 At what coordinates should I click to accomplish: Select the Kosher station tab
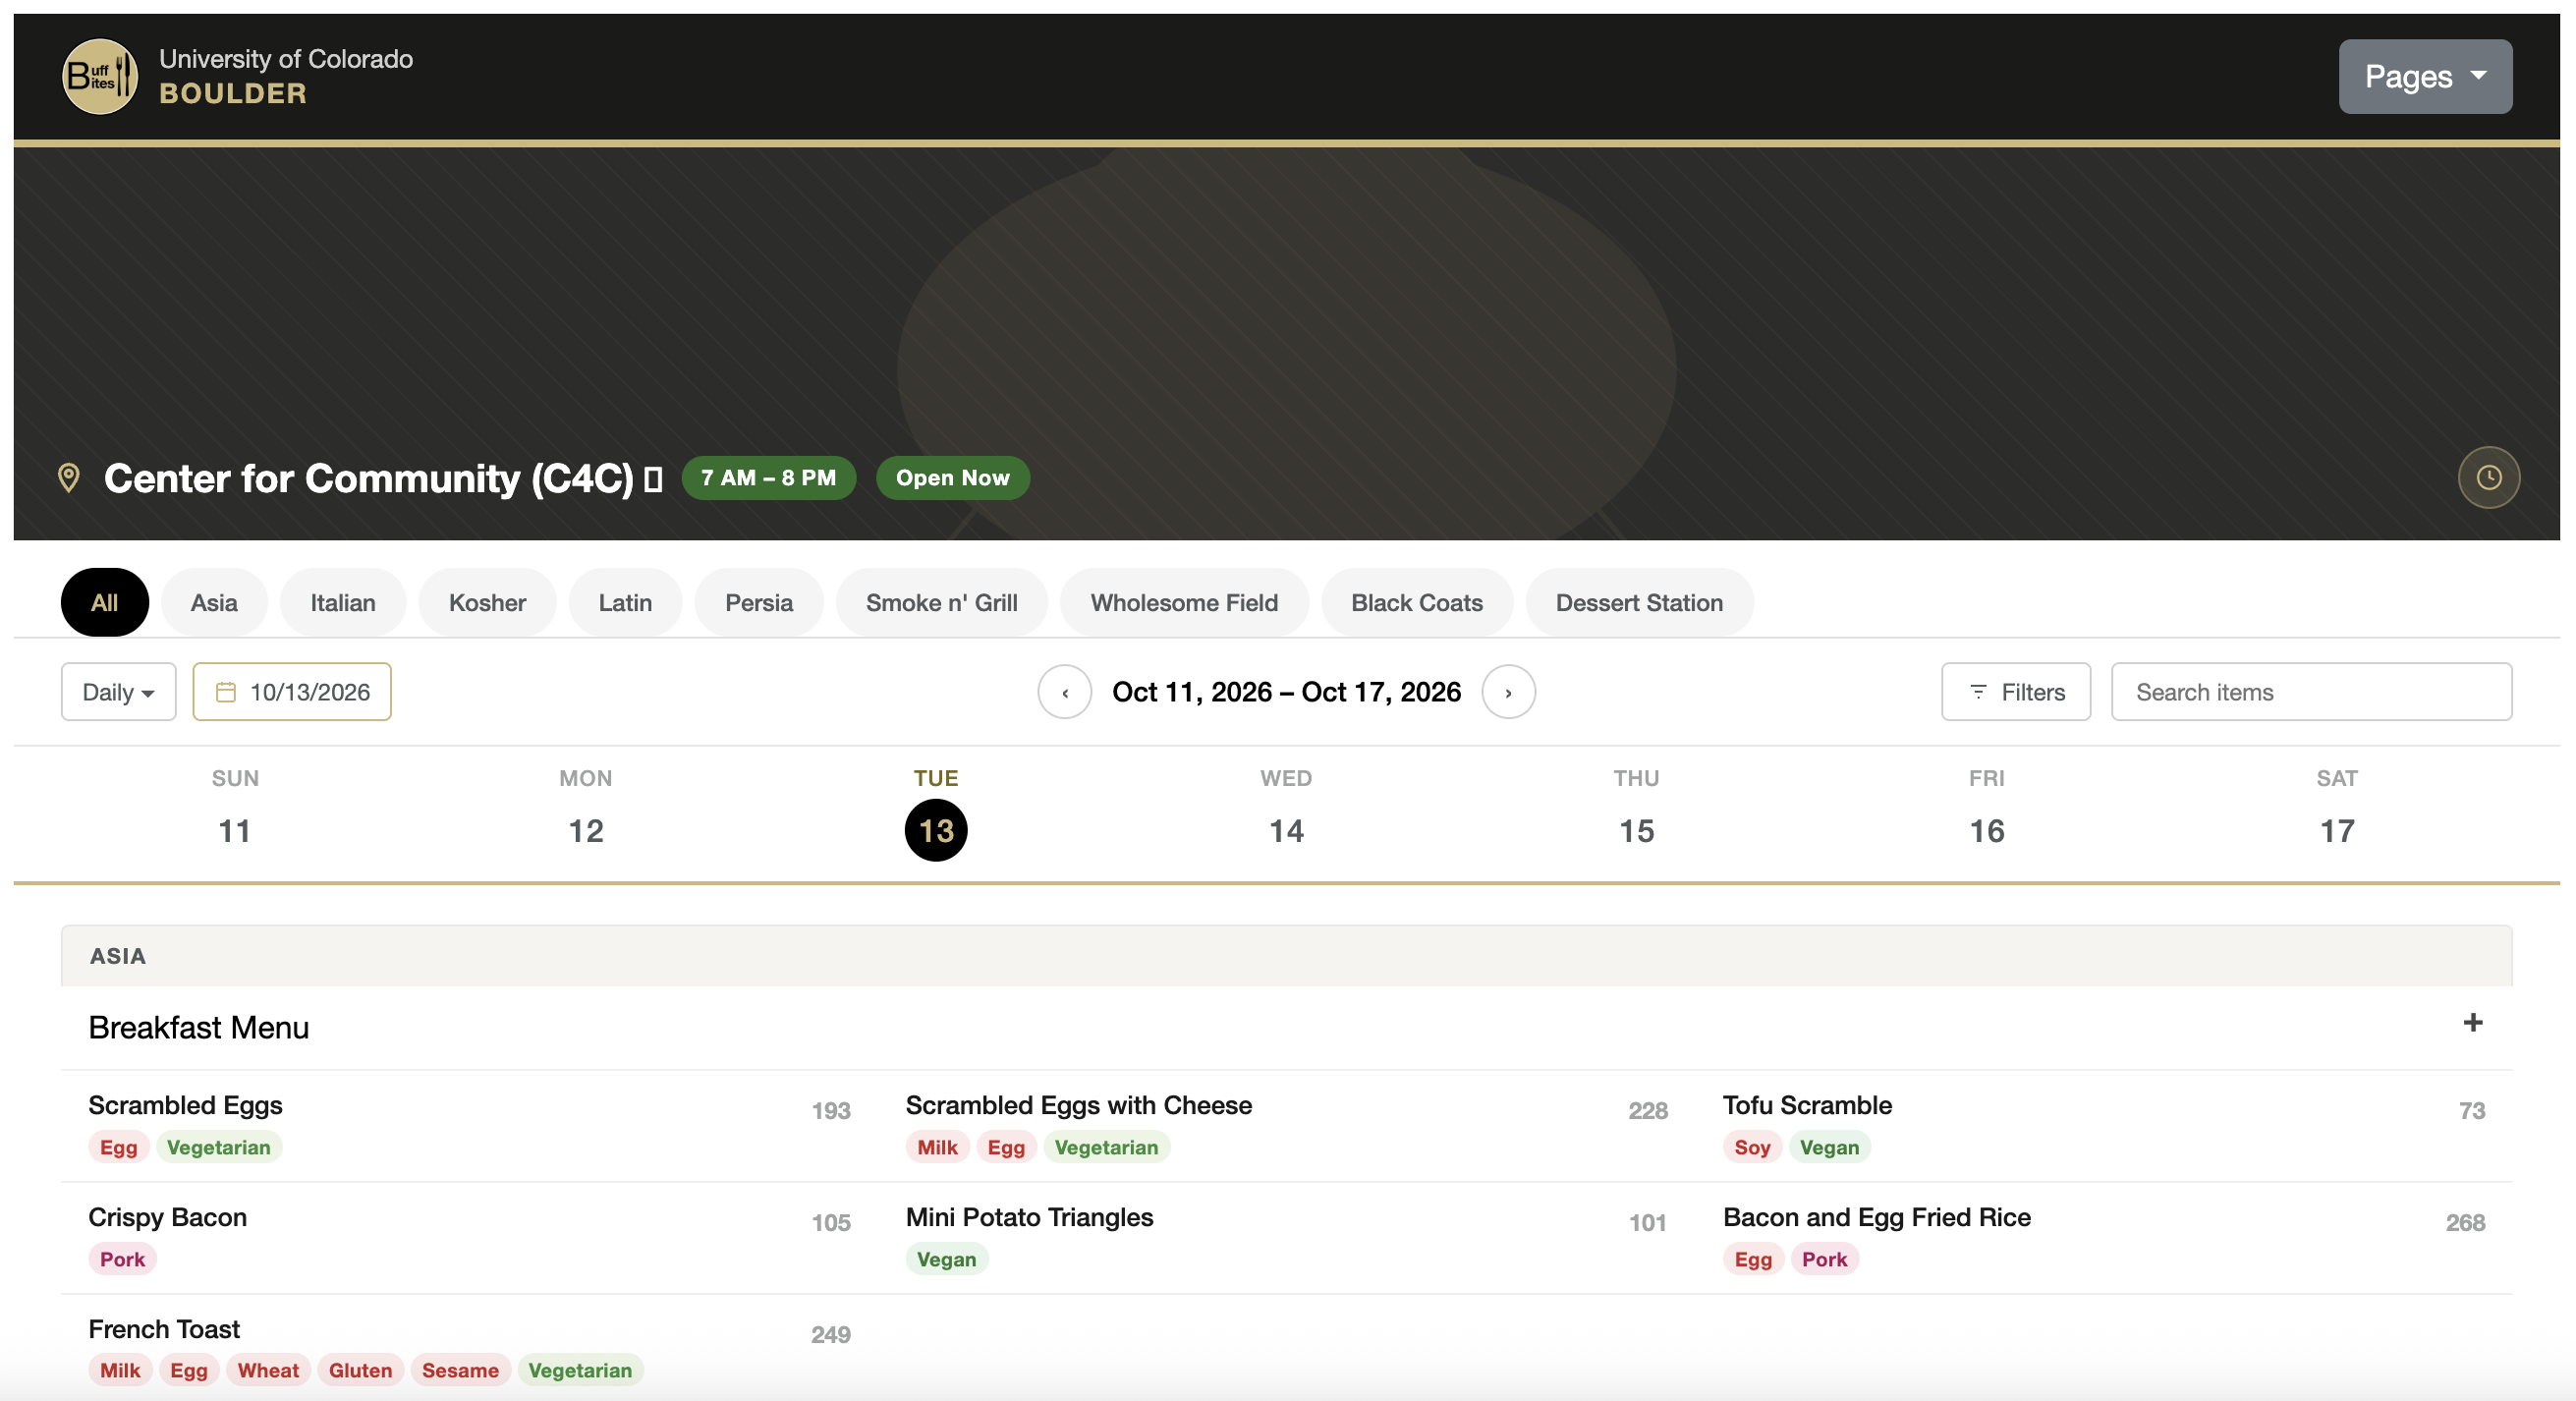(x=487, y=603)
